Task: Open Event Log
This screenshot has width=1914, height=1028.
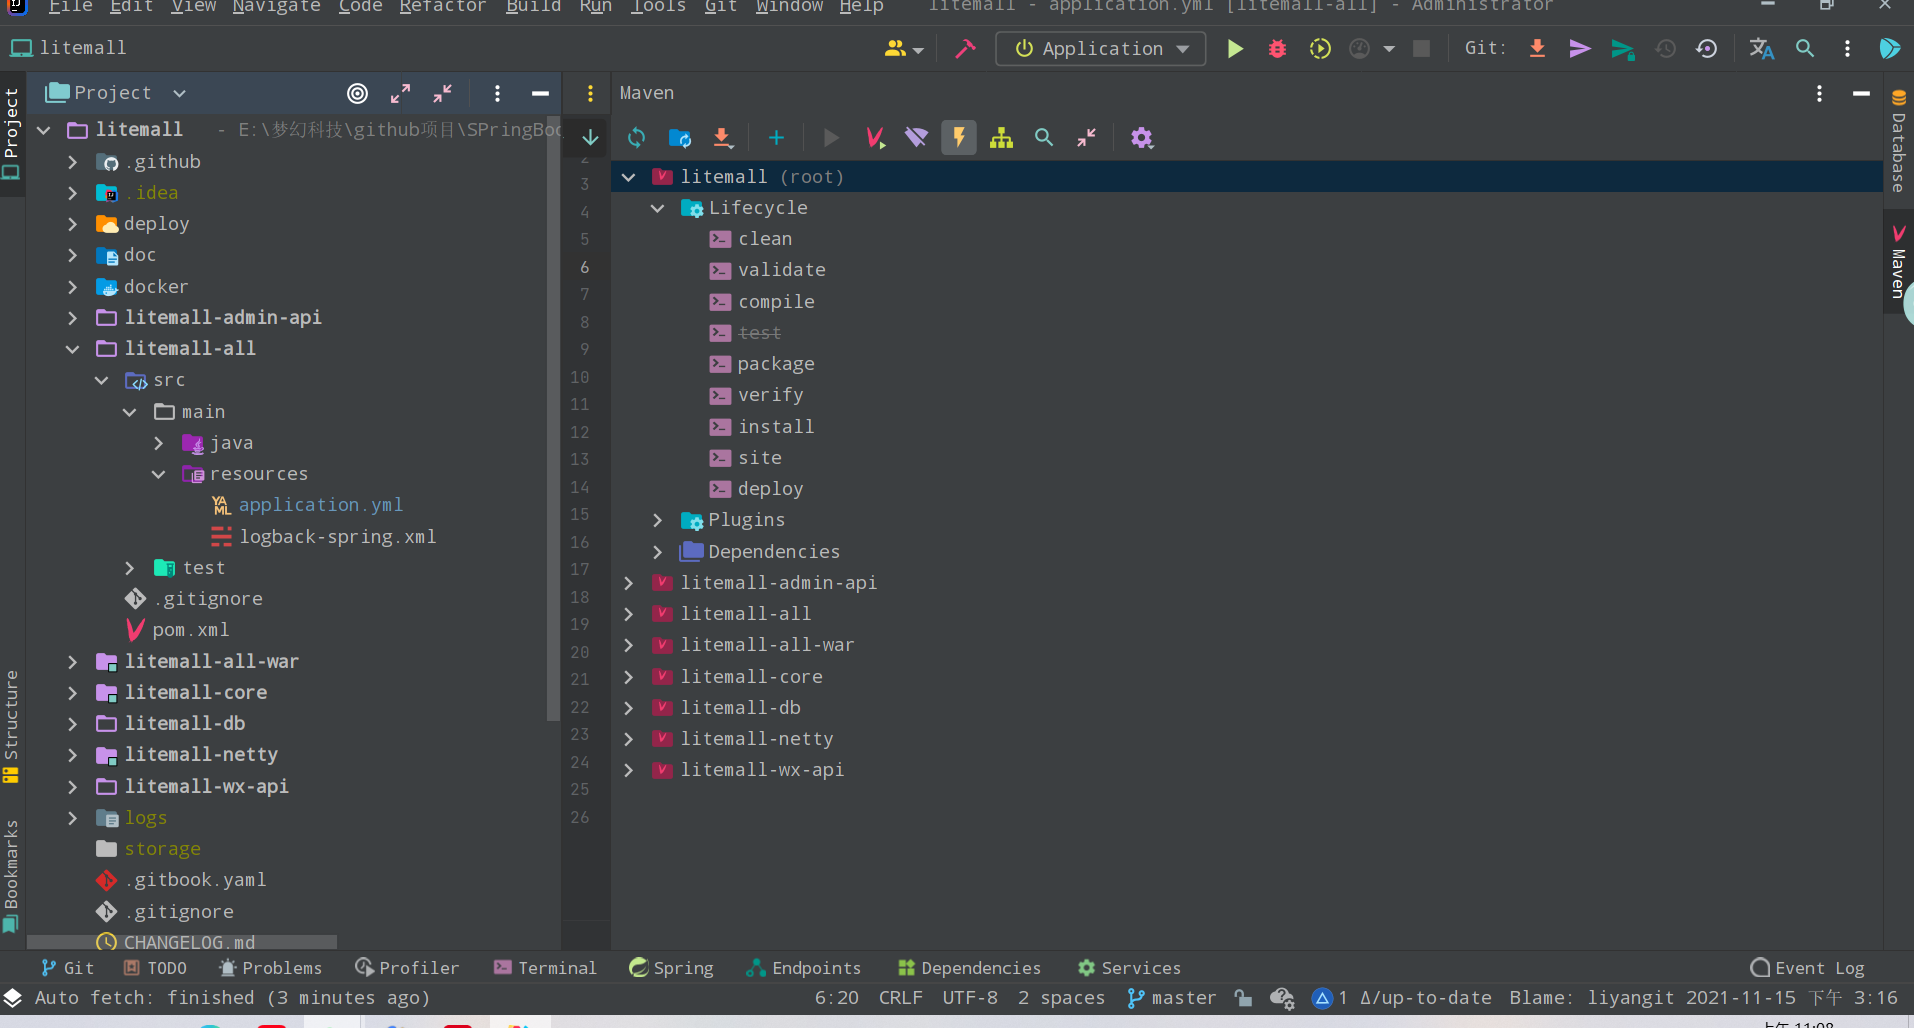Action: pyautogui.click(x=1808, y=968)
